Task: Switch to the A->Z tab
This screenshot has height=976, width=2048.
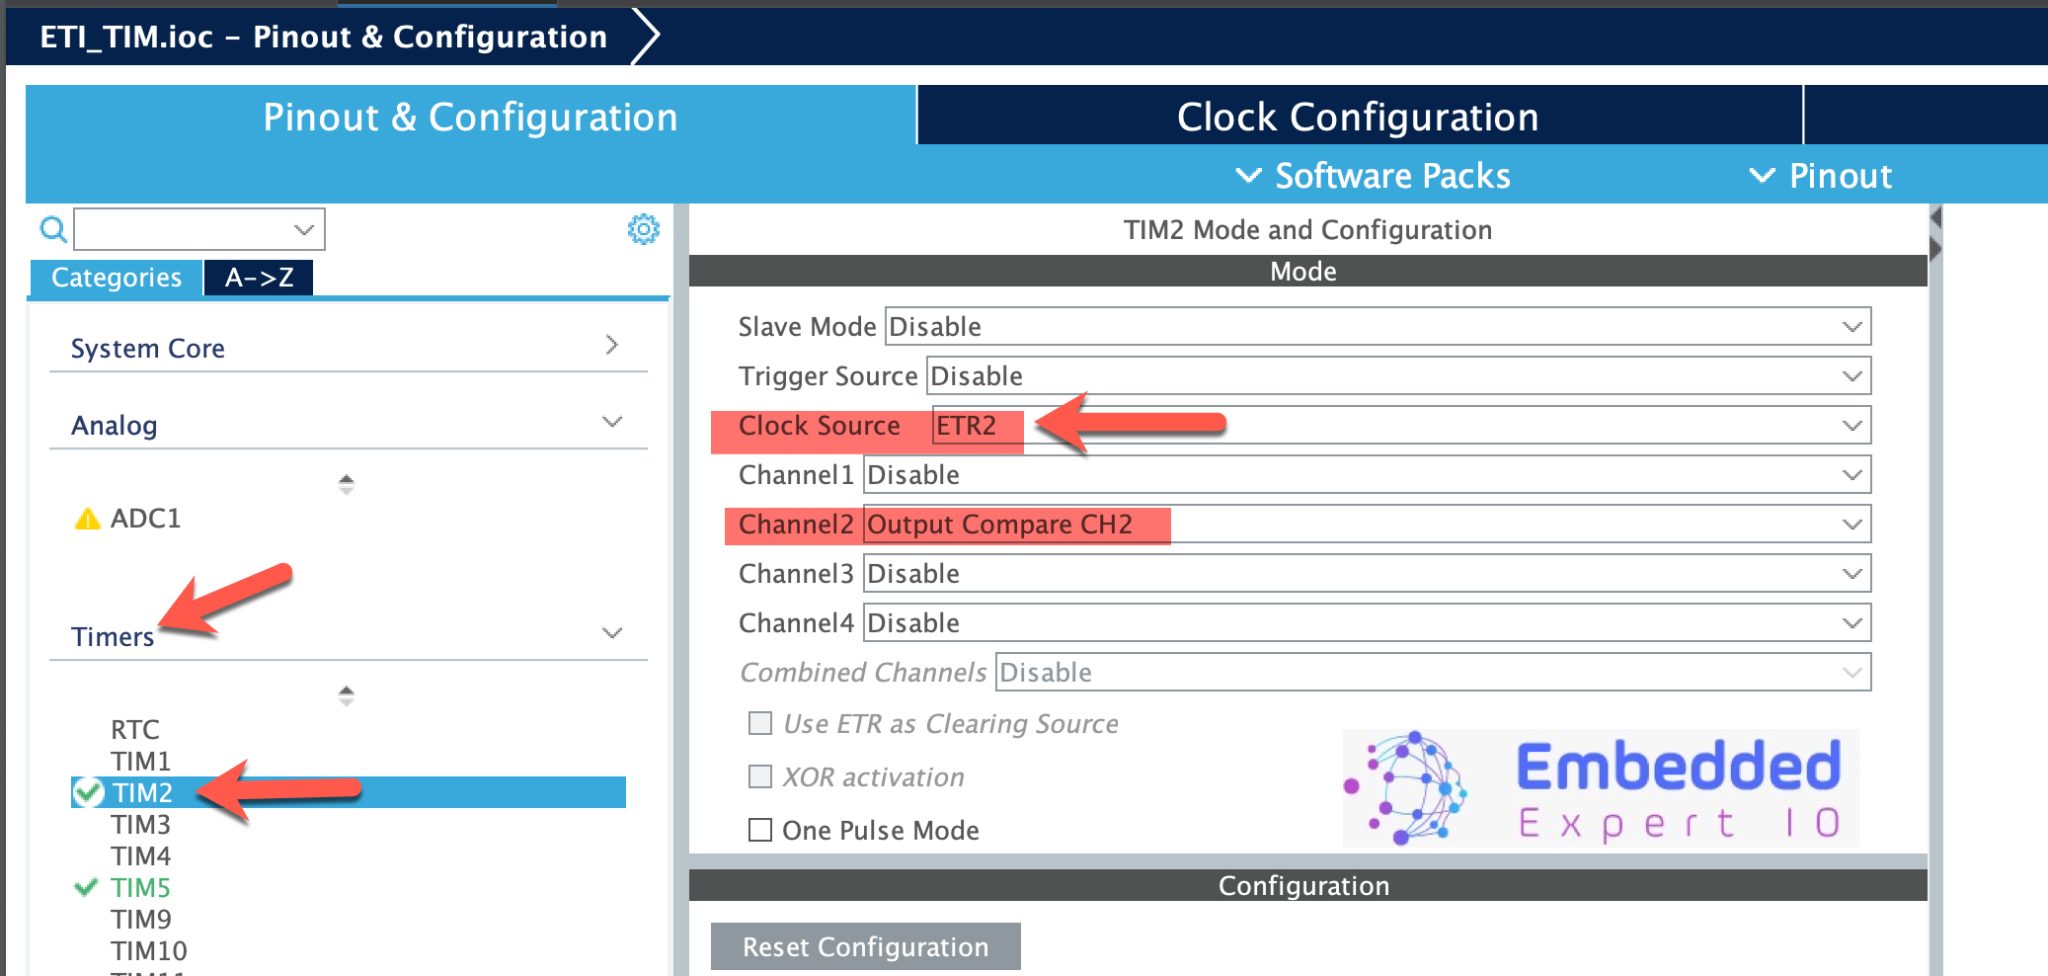Action: (x=258, y=278)
